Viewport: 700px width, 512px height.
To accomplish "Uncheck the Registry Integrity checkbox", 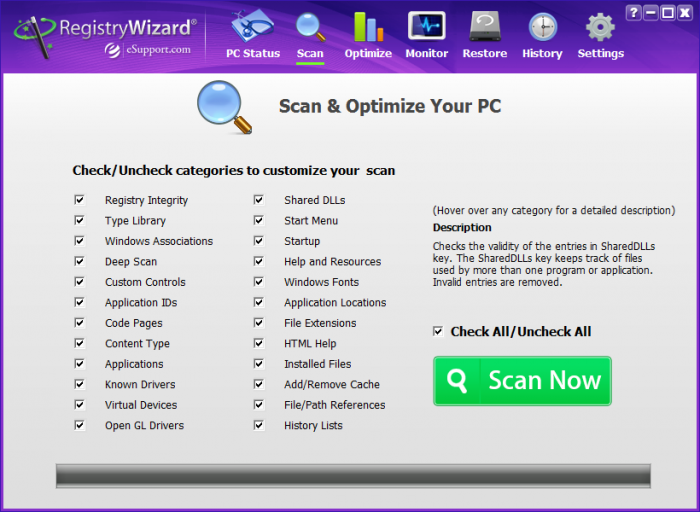I will (x=79, y=200).
